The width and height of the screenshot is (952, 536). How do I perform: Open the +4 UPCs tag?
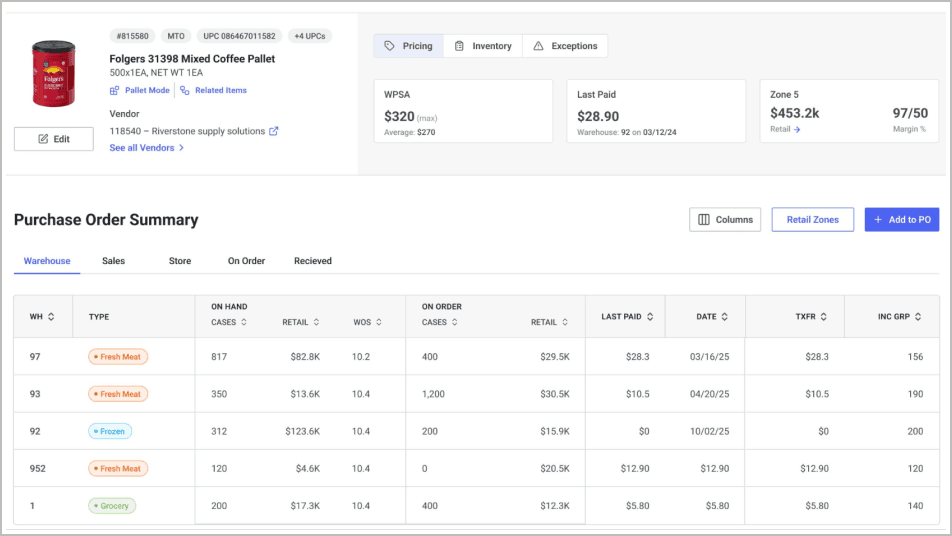[310, 36]
